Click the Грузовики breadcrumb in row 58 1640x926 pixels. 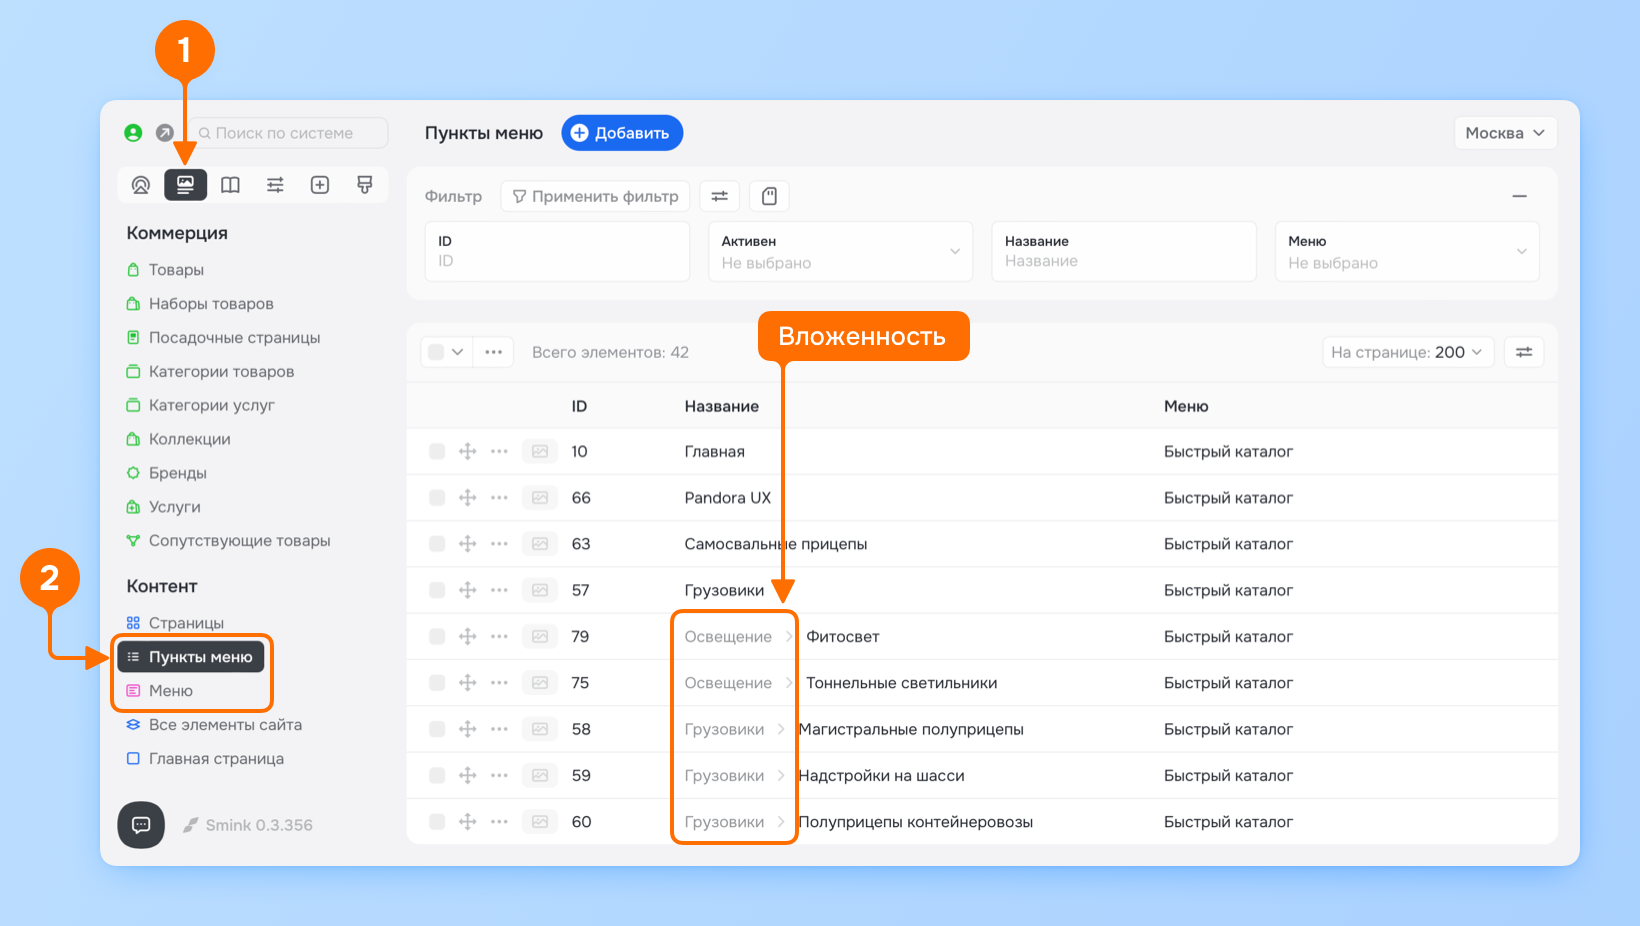(x=724, y=729)
